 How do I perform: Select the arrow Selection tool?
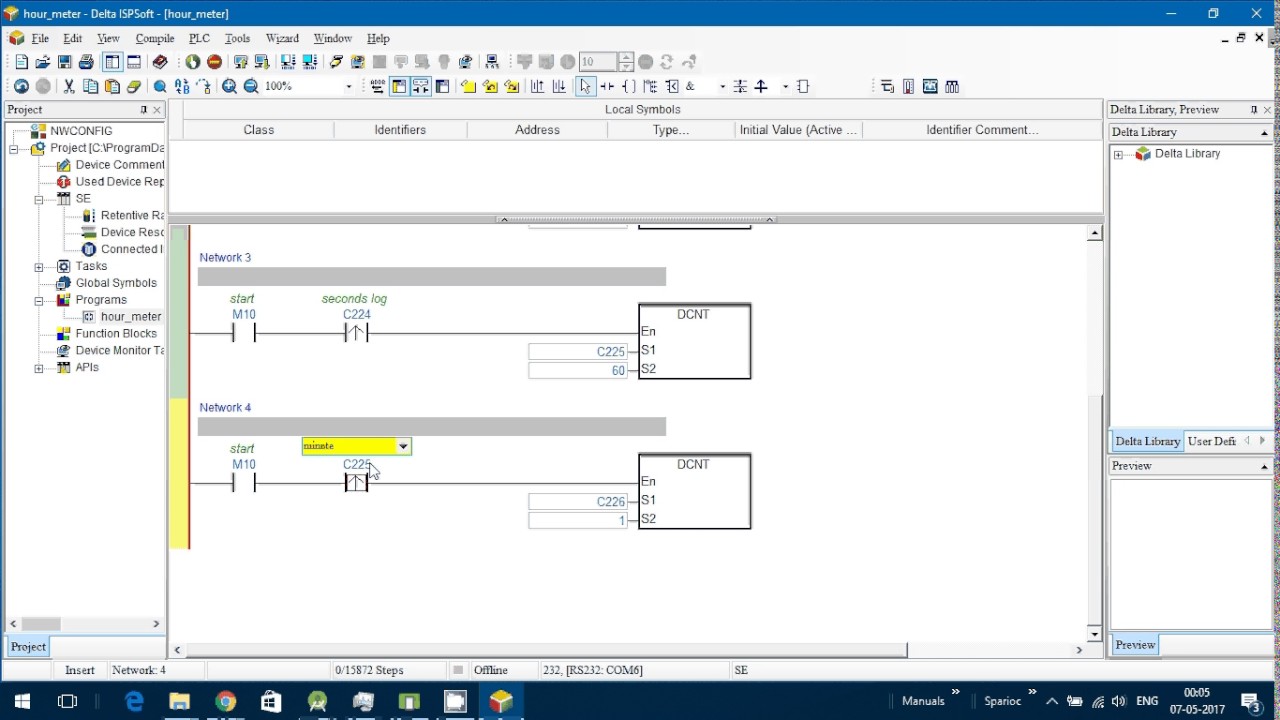pyautogui.click(x=585, y=87)
